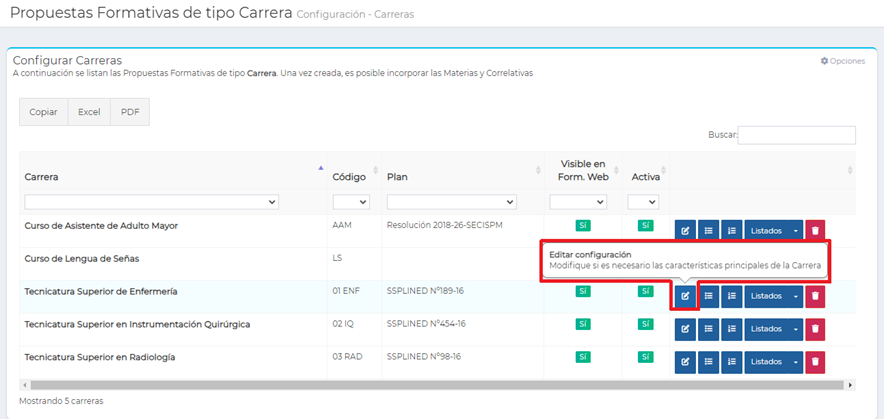884x419 pixels.
Task: Open the Activa filter dropdown
Action: pos(643,201)
